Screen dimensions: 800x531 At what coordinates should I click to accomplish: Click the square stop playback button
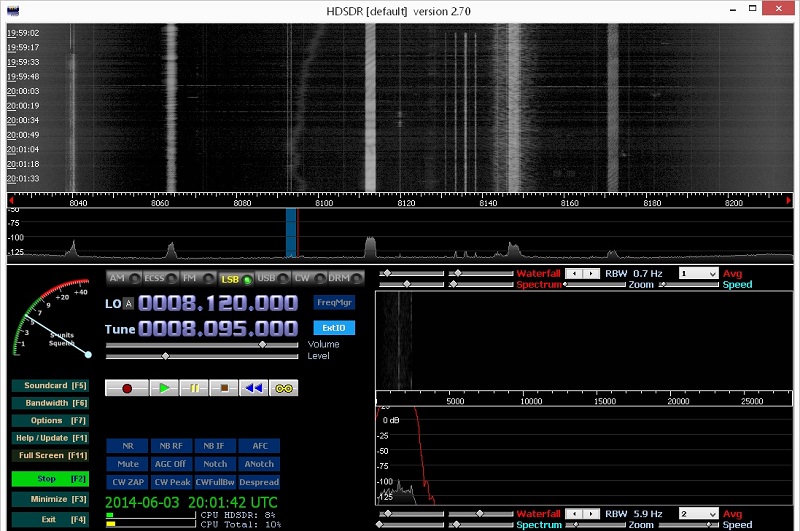tap(225, 388)
